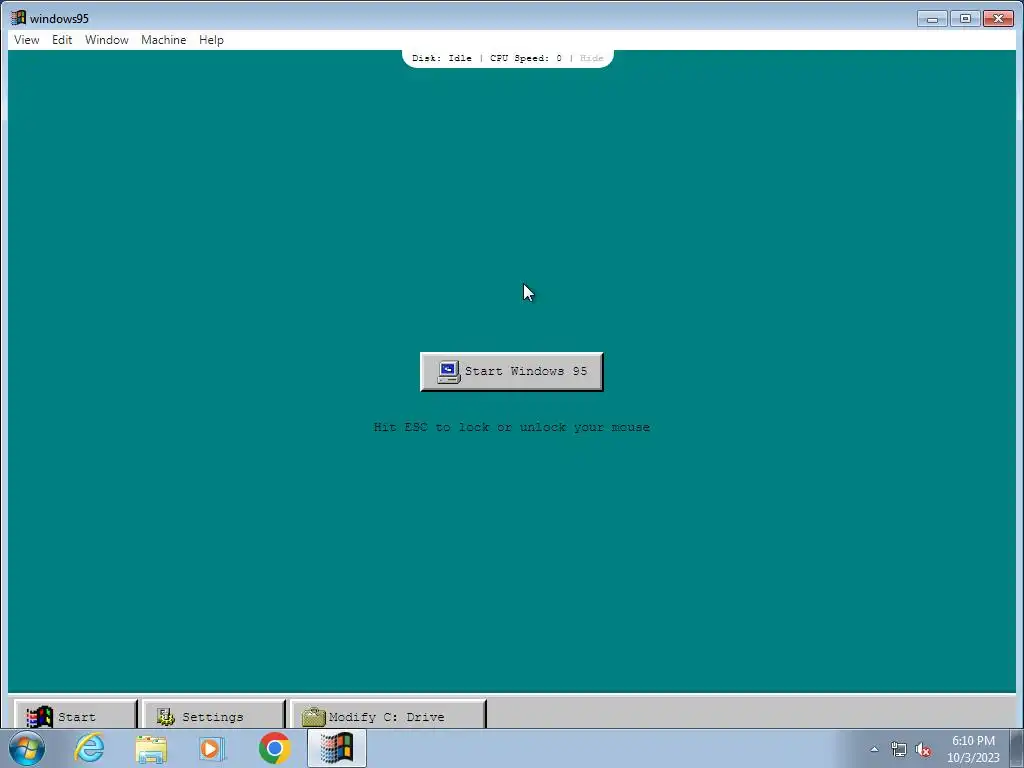Click the muted volume tray icon
The image size is (1024, 768).
[x=923, y=750]
